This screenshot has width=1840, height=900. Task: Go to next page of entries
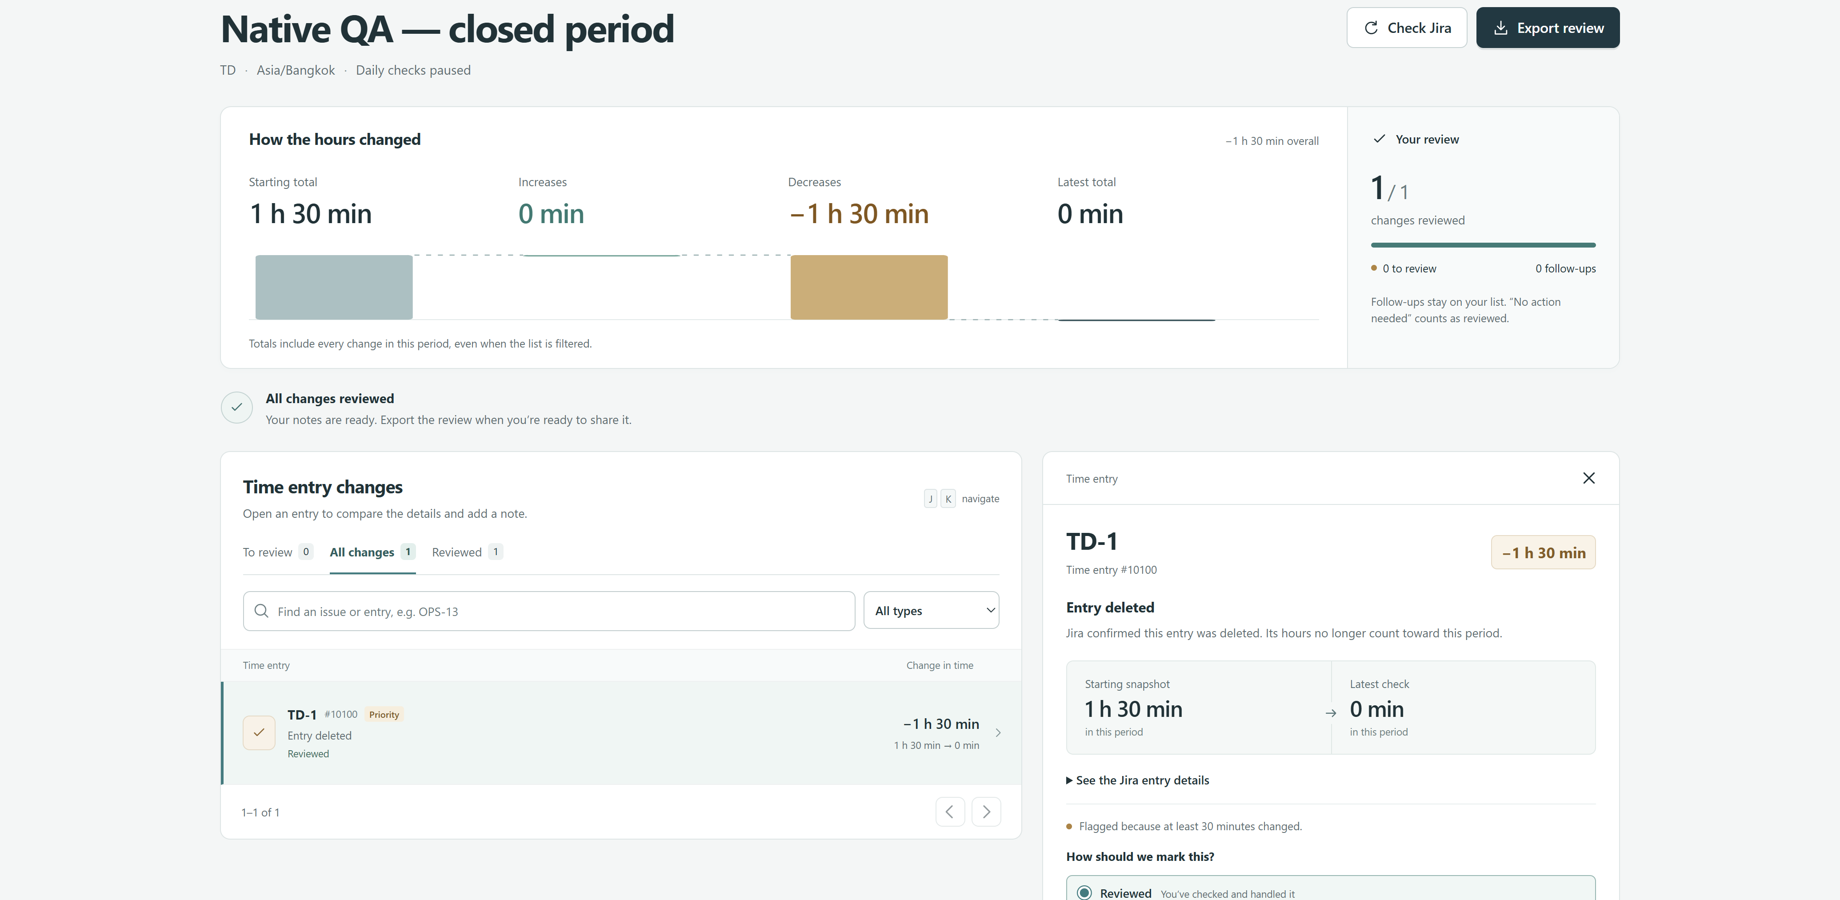coord(986,812)
